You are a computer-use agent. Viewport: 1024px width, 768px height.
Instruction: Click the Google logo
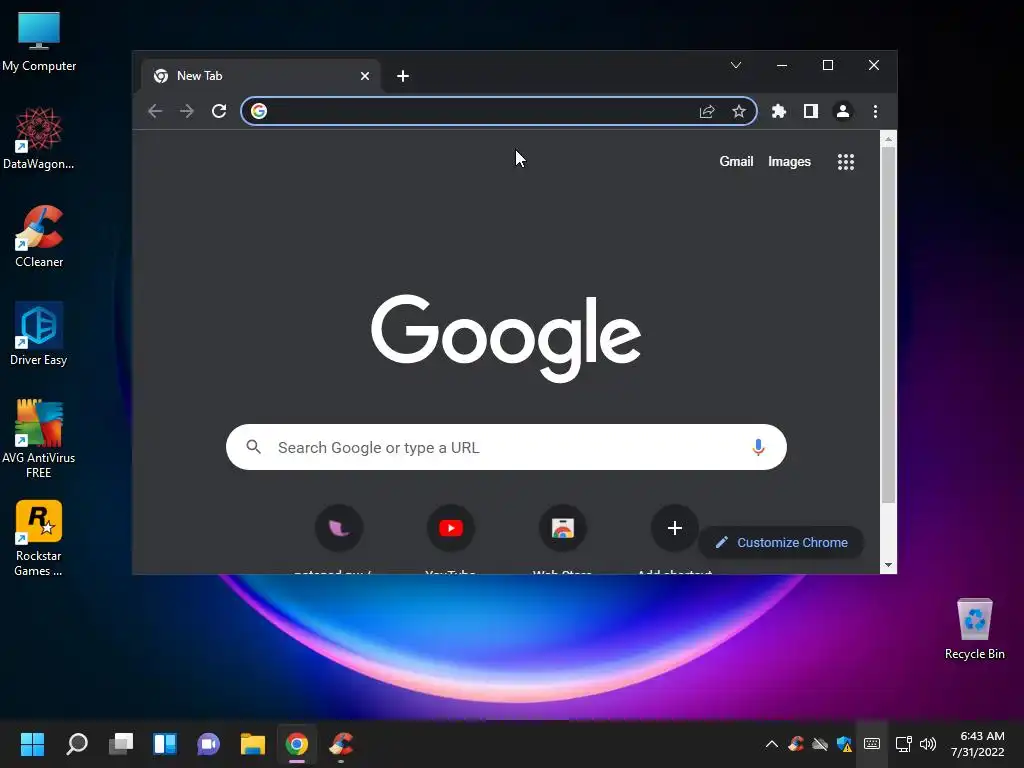(x=506, y=338)
